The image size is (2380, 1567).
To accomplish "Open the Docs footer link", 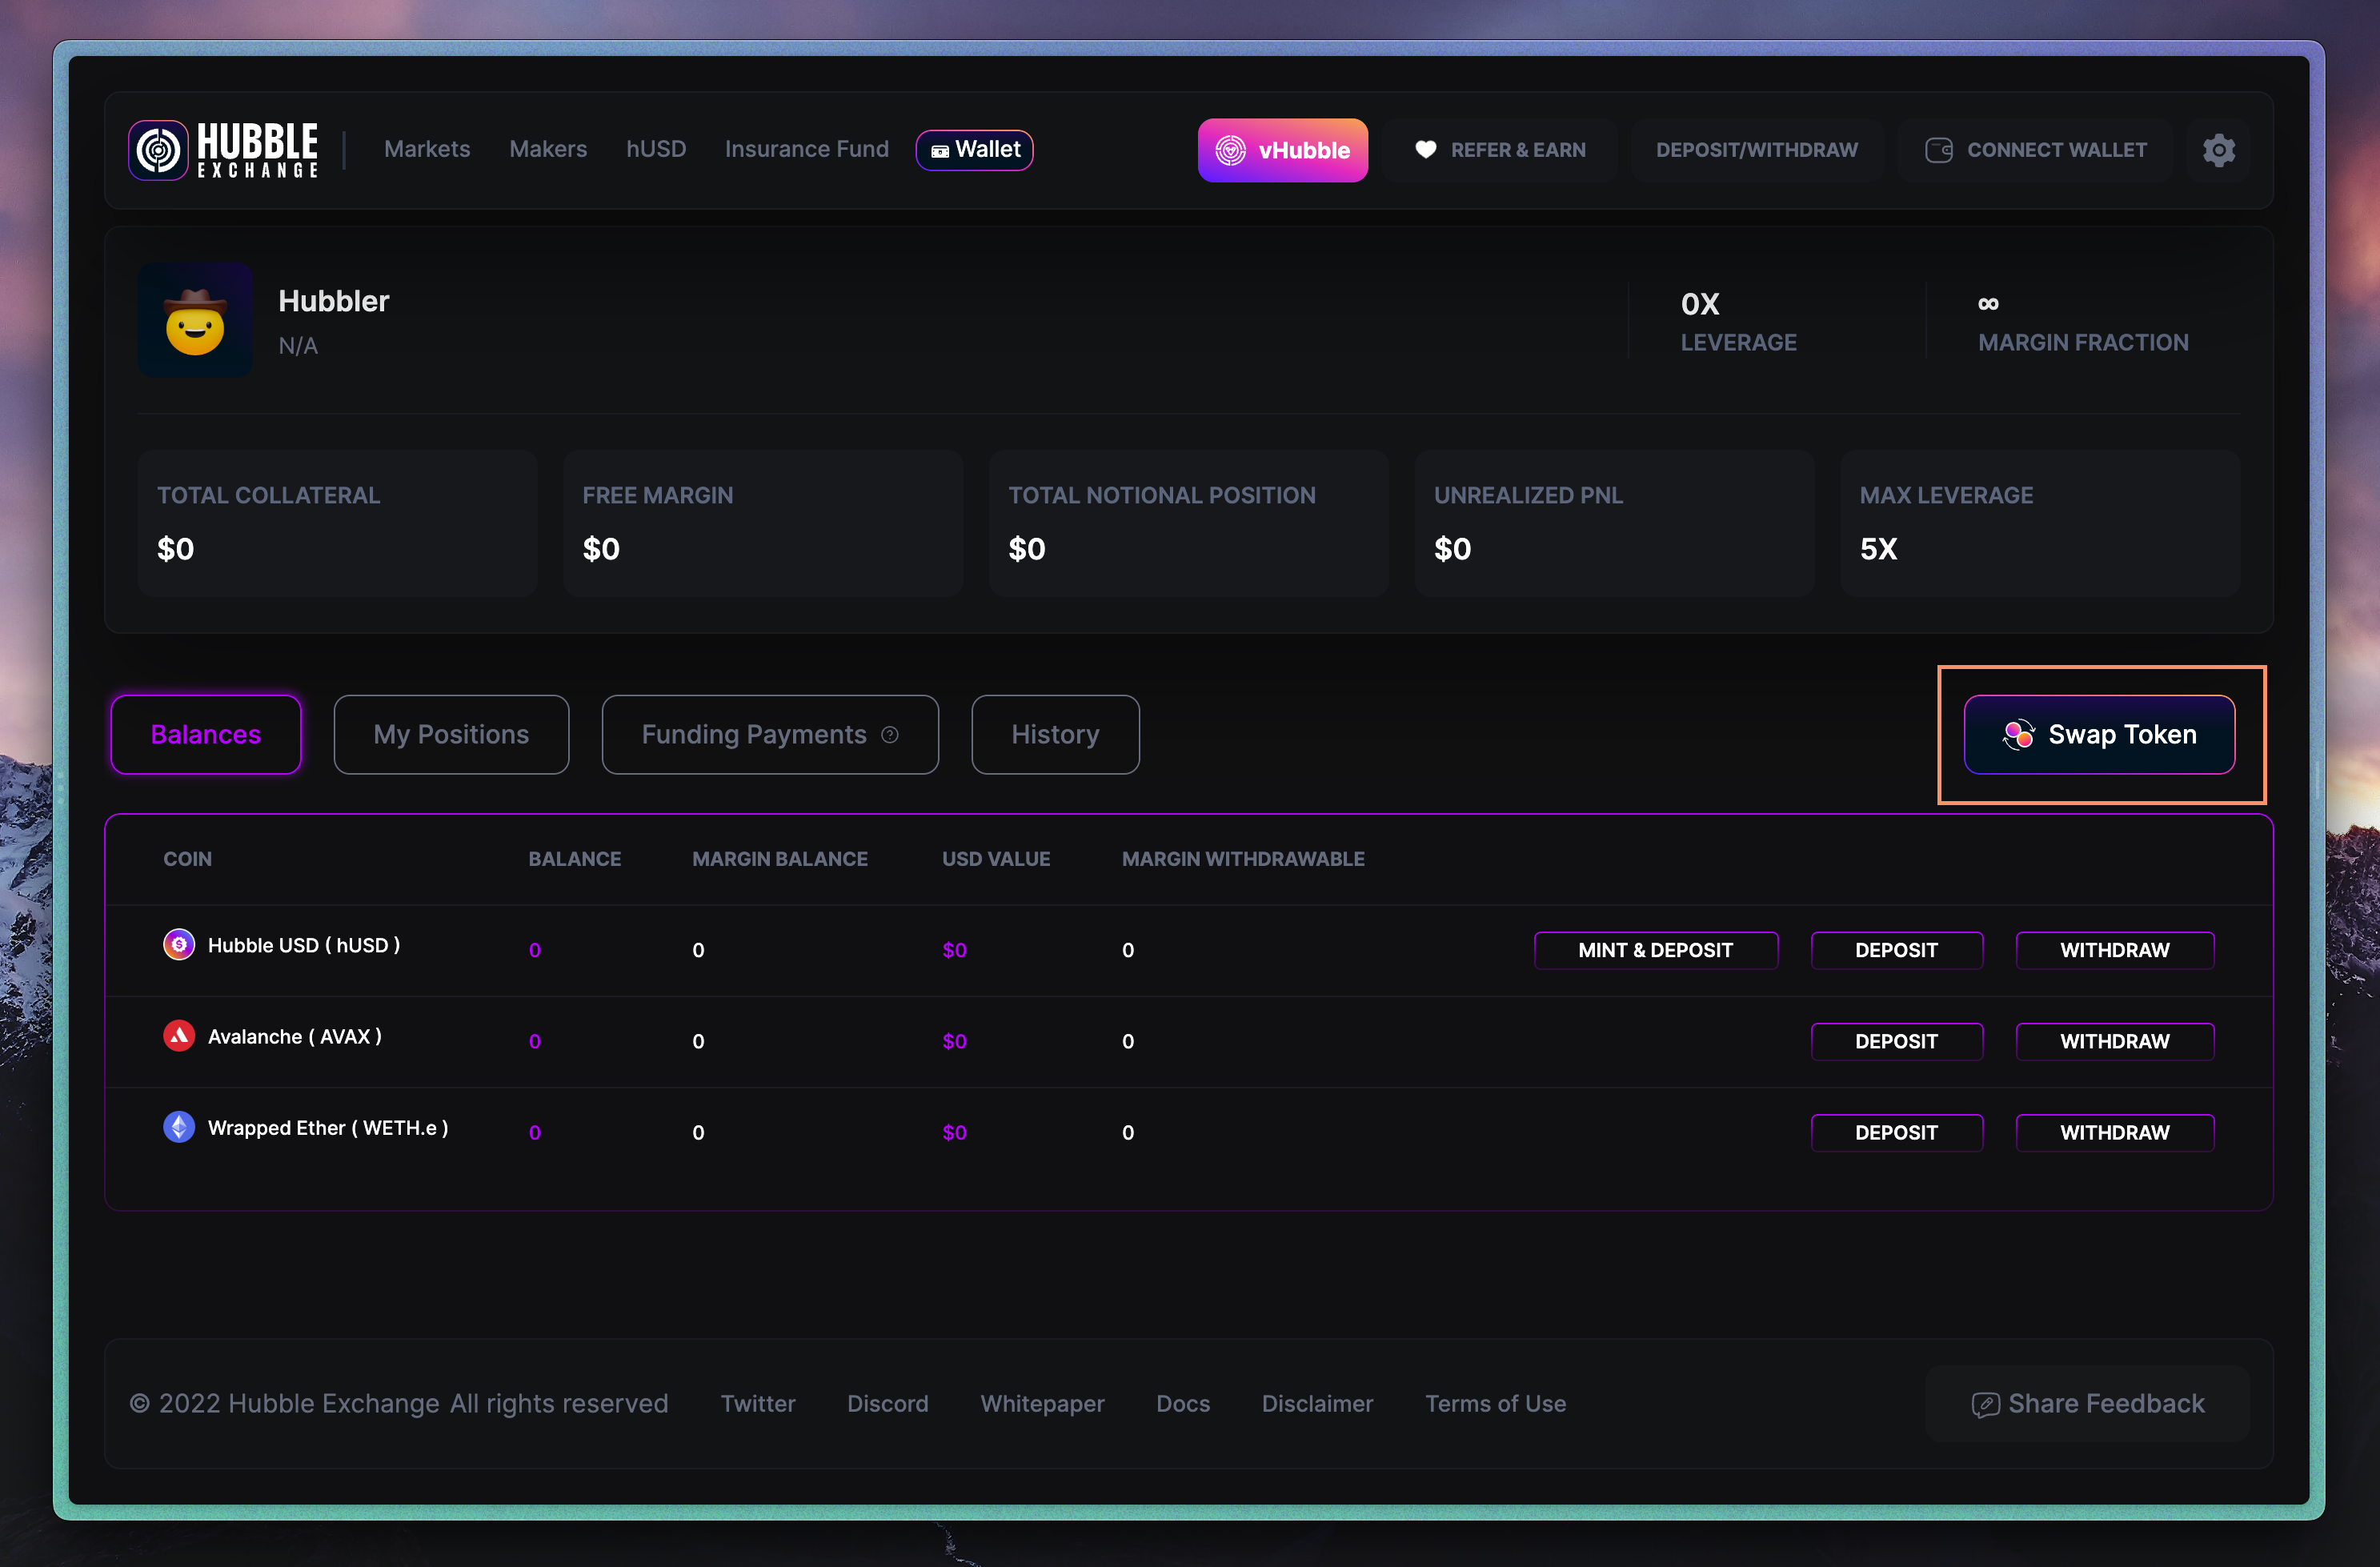I will click(1183, 1404).
